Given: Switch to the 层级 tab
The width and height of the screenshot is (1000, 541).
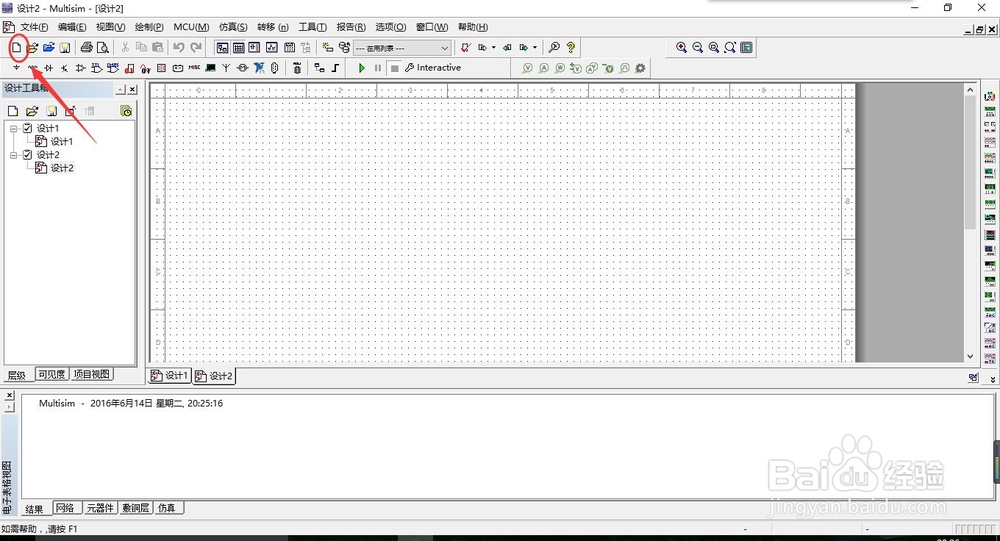Looking at the screenshot, I should (x=17, y=375).
